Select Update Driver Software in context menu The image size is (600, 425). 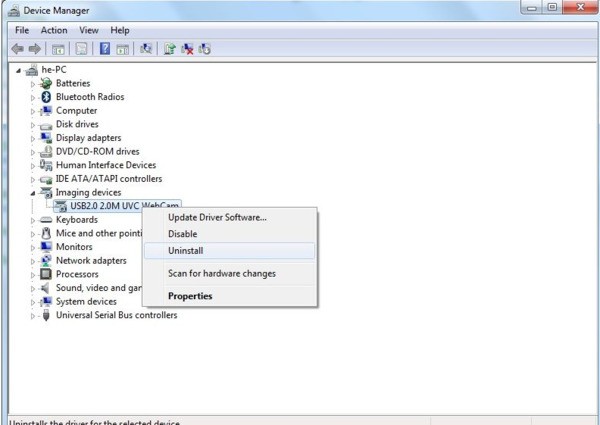(x=217, y=217)
